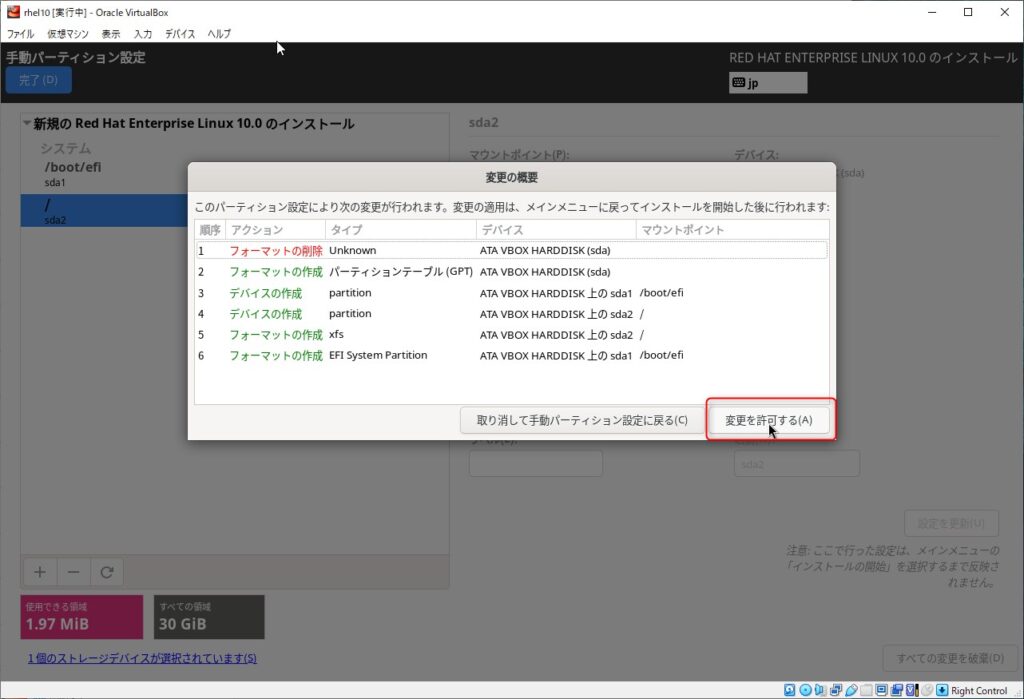Open the 仮想マシン menu
The height and width of the screenshot is (699, 1024).
(x=68, y=34)
